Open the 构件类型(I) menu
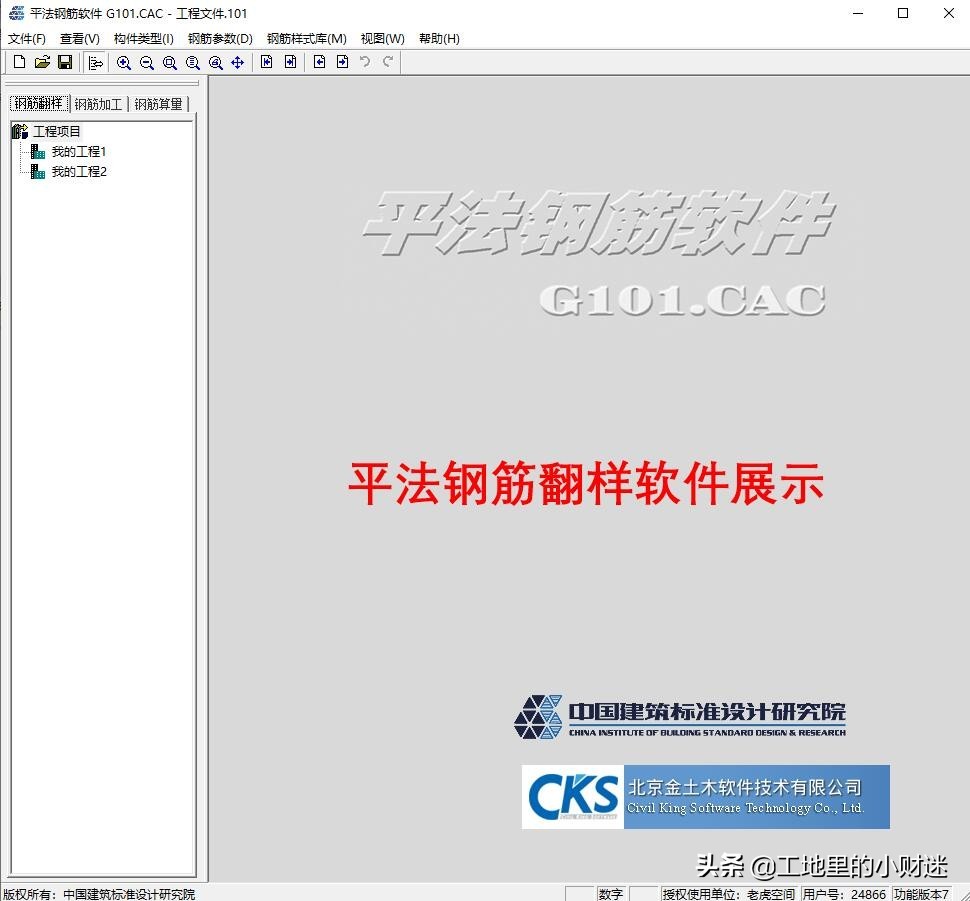Screen dimensions: 970x901 click(x=144, y=39)
